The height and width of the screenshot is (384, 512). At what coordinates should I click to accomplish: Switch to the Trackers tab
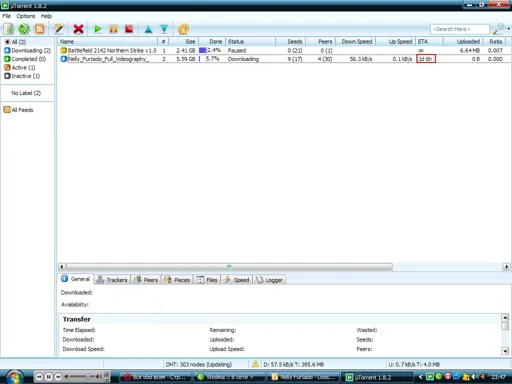[x=112, y=280]
